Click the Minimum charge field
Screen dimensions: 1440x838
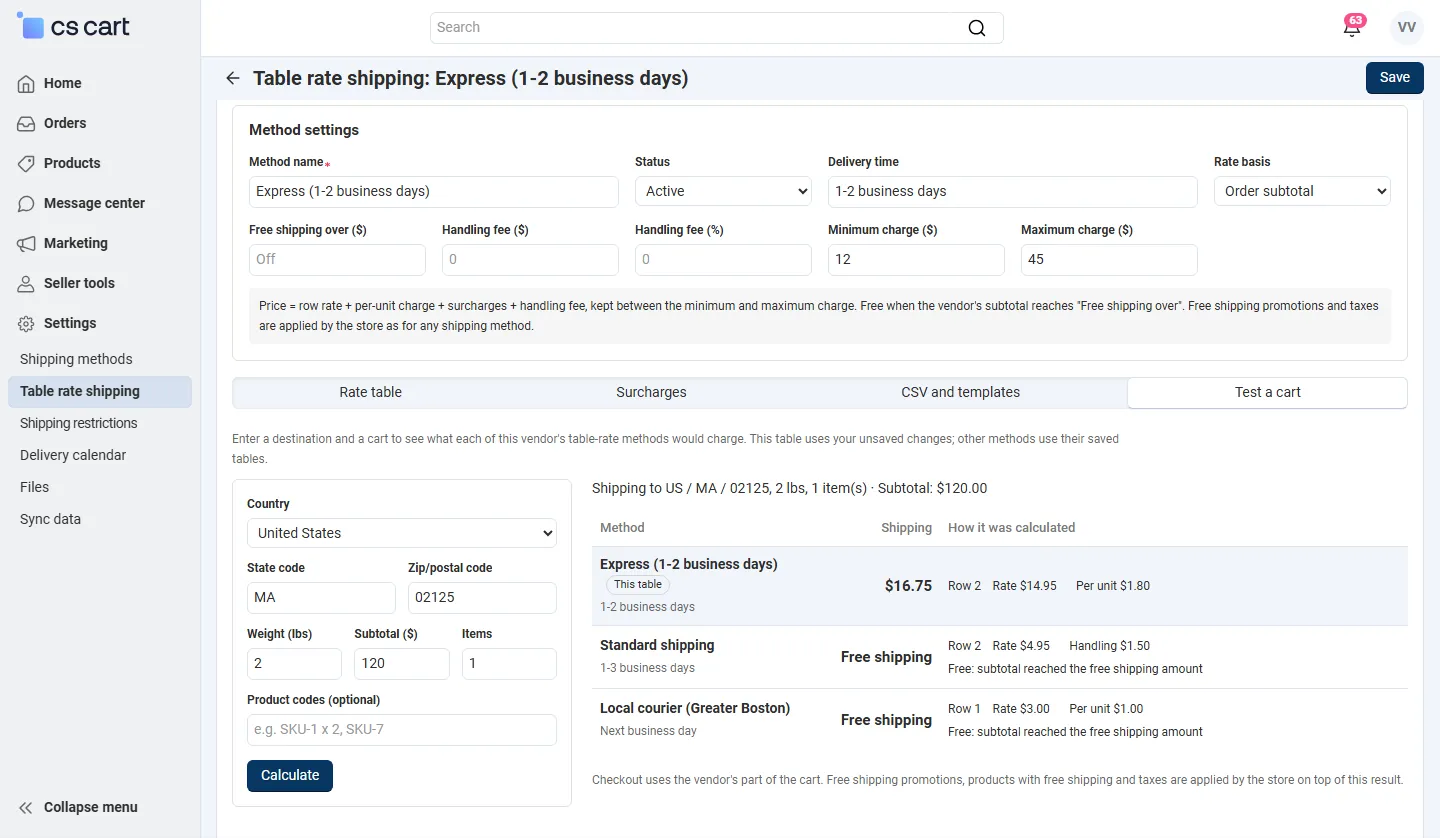(916, 259)
